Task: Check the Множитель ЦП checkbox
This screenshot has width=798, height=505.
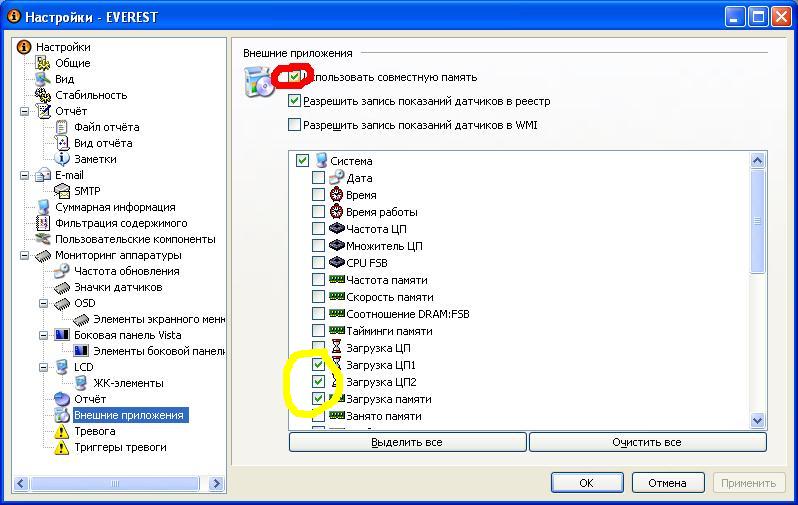Action: click(318, 246)
